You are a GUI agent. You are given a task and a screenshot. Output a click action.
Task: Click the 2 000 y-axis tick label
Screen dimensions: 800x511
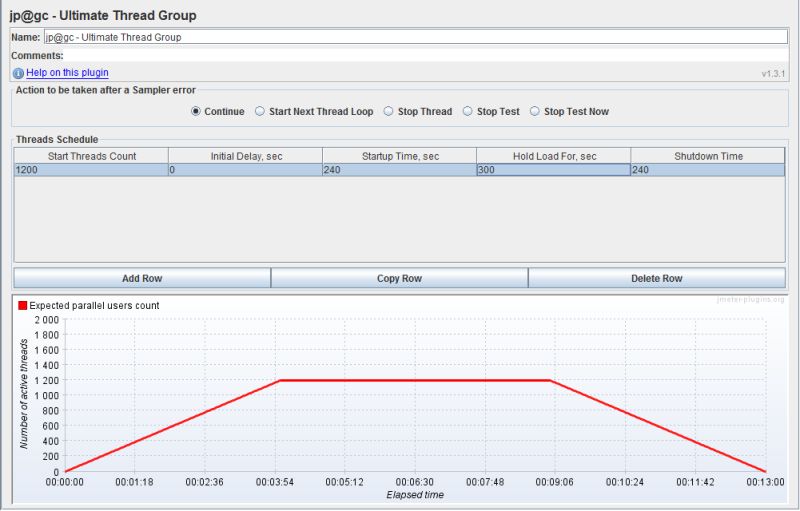click(x=46, y=320)
